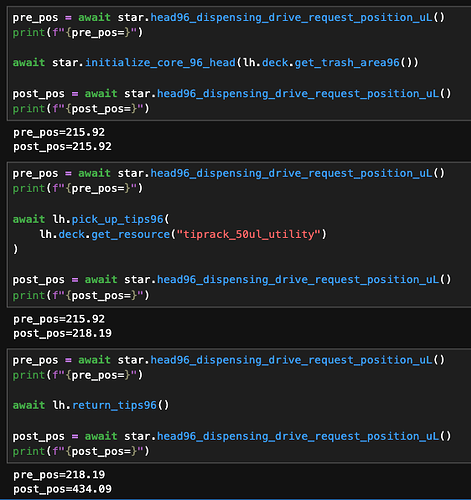Click pre_pos=215.92 output below the initialize_core_96_head cell
This screenshot has height=500, width=471.
point(59,132)
